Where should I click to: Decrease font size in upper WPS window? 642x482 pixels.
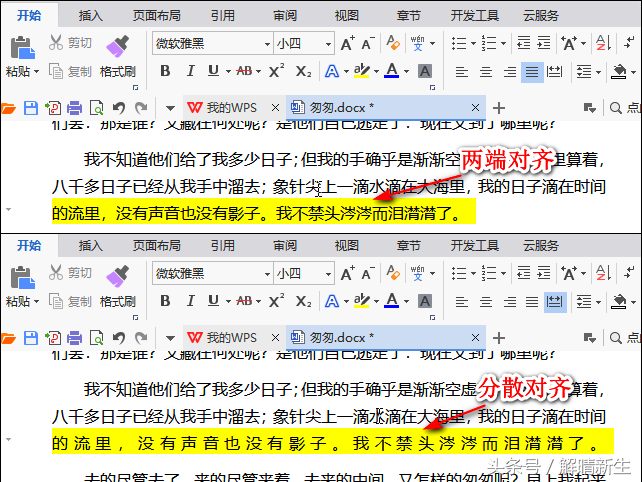(368, 43)
